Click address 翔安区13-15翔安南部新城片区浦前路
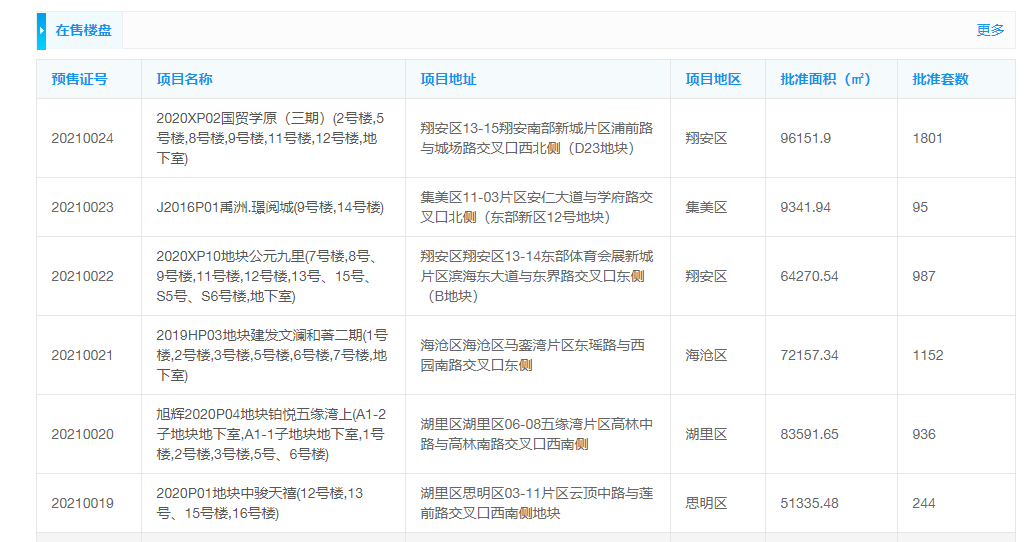The height and width of the screenshot is (542, 1028). pos(537,138)
